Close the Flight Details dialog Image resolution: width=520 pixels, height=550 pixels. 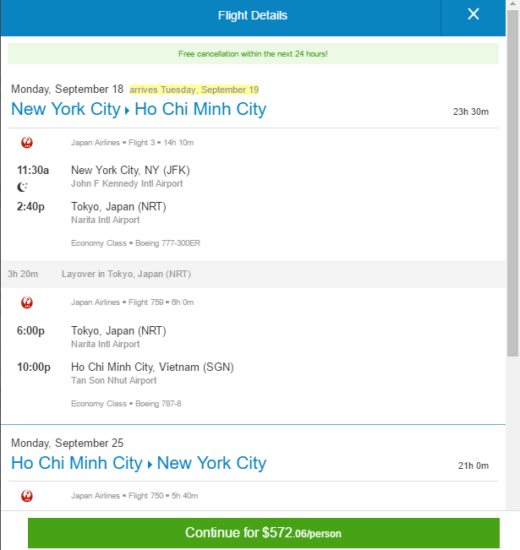pyautogui.click(x=473, y=14)
